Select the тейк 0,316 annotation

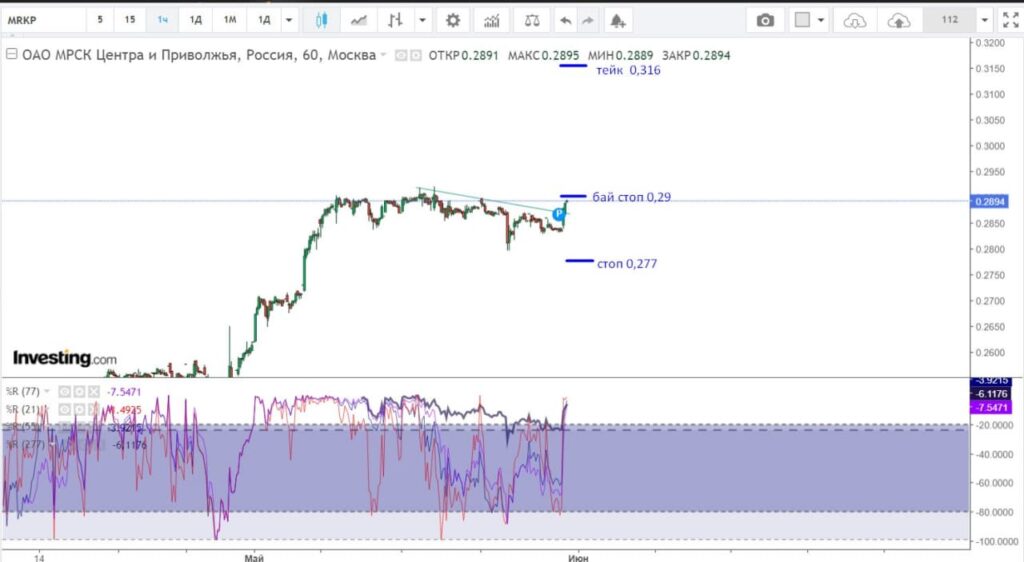tap(628, 70)
